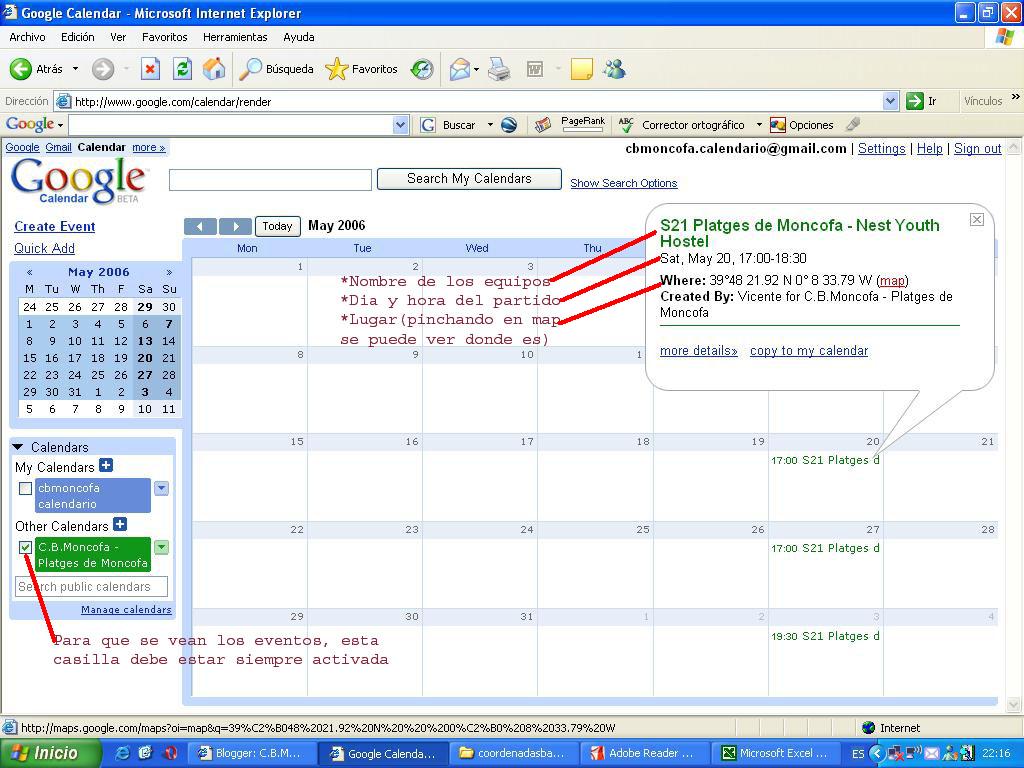Collapse the Calendars section triangle
Viewport: 1024px width, 768px height.
click(x=18, y=447)
